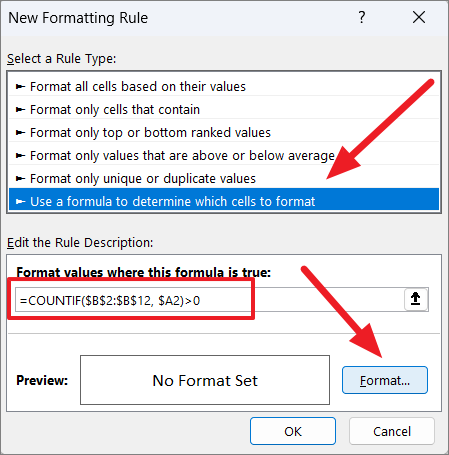Image resolution: width=449 pixels, height=455 pixels.
Task: Click arrow bullet beside top or bottom ranked rule
Action: [21, 133]
